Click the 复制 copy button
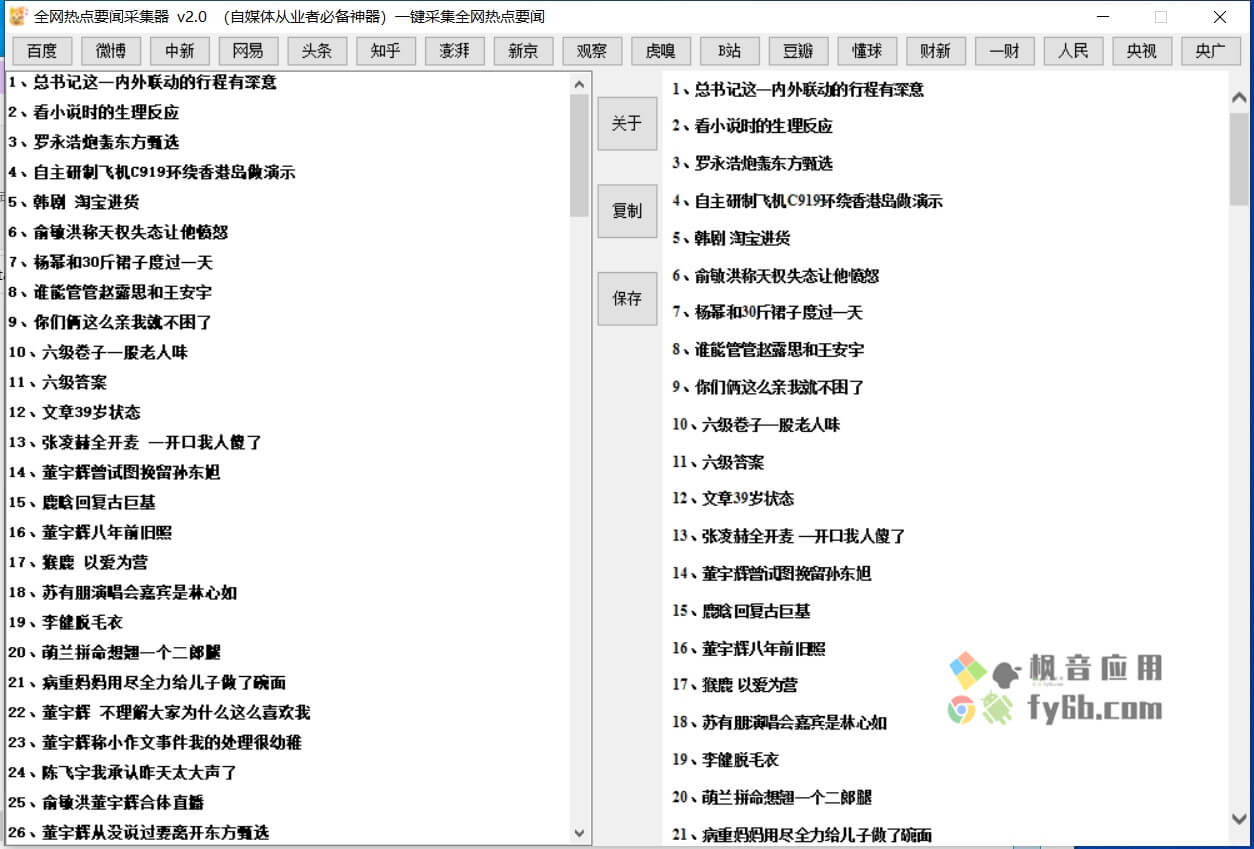This screenshot has width=1254, height=849. [x=627, y=211]
